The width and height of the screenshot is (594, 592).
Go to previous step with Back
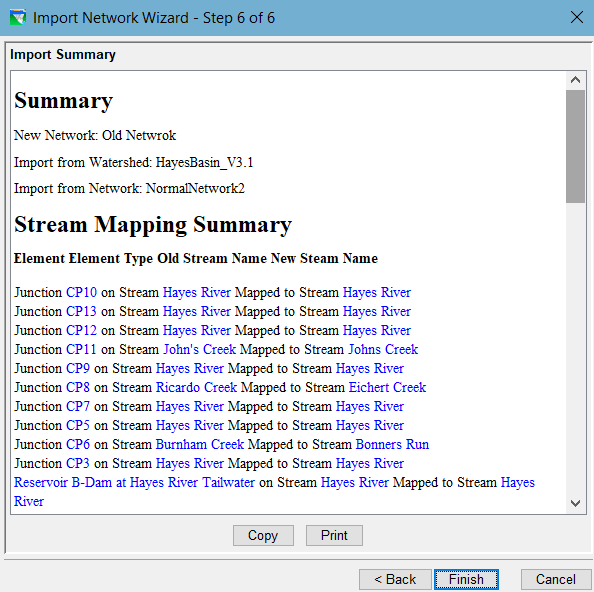pyautogui.click(x=395, y=579)
